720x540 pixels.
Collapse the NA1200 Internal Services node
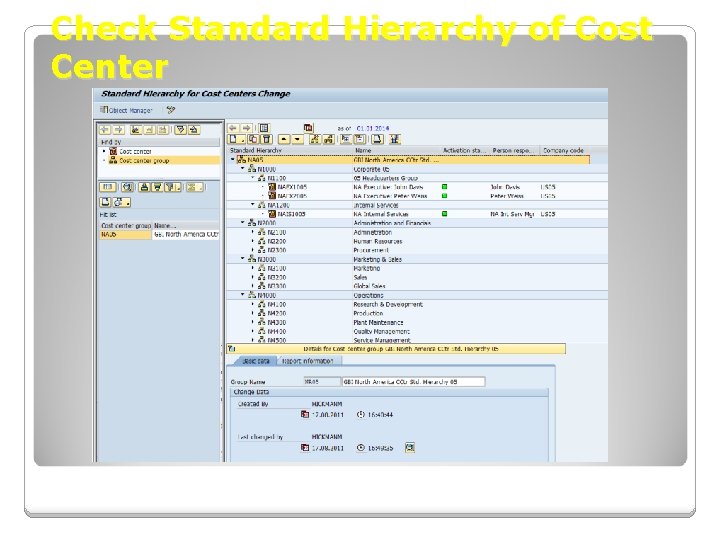click(x=253, y=205)
